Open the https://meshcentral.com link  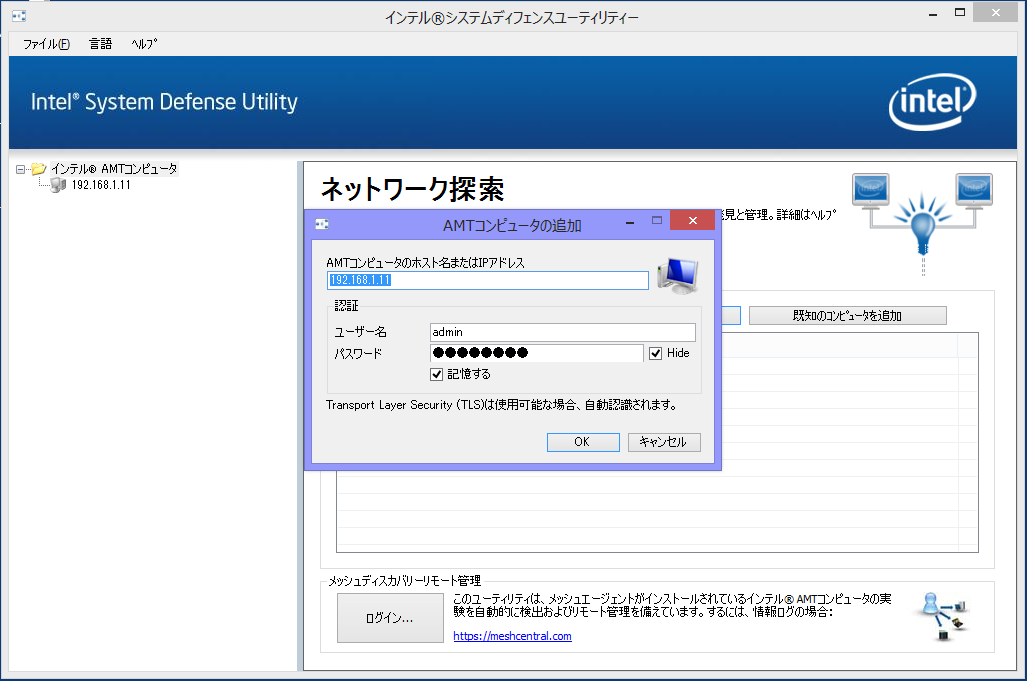[512, 636]
